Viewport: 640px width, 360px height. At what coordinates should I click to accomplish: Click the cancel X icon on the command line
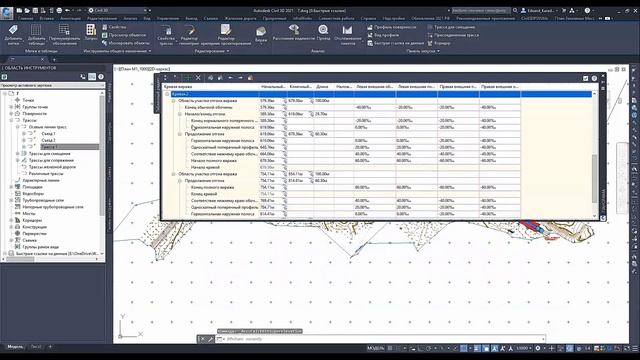click(202, 339)
